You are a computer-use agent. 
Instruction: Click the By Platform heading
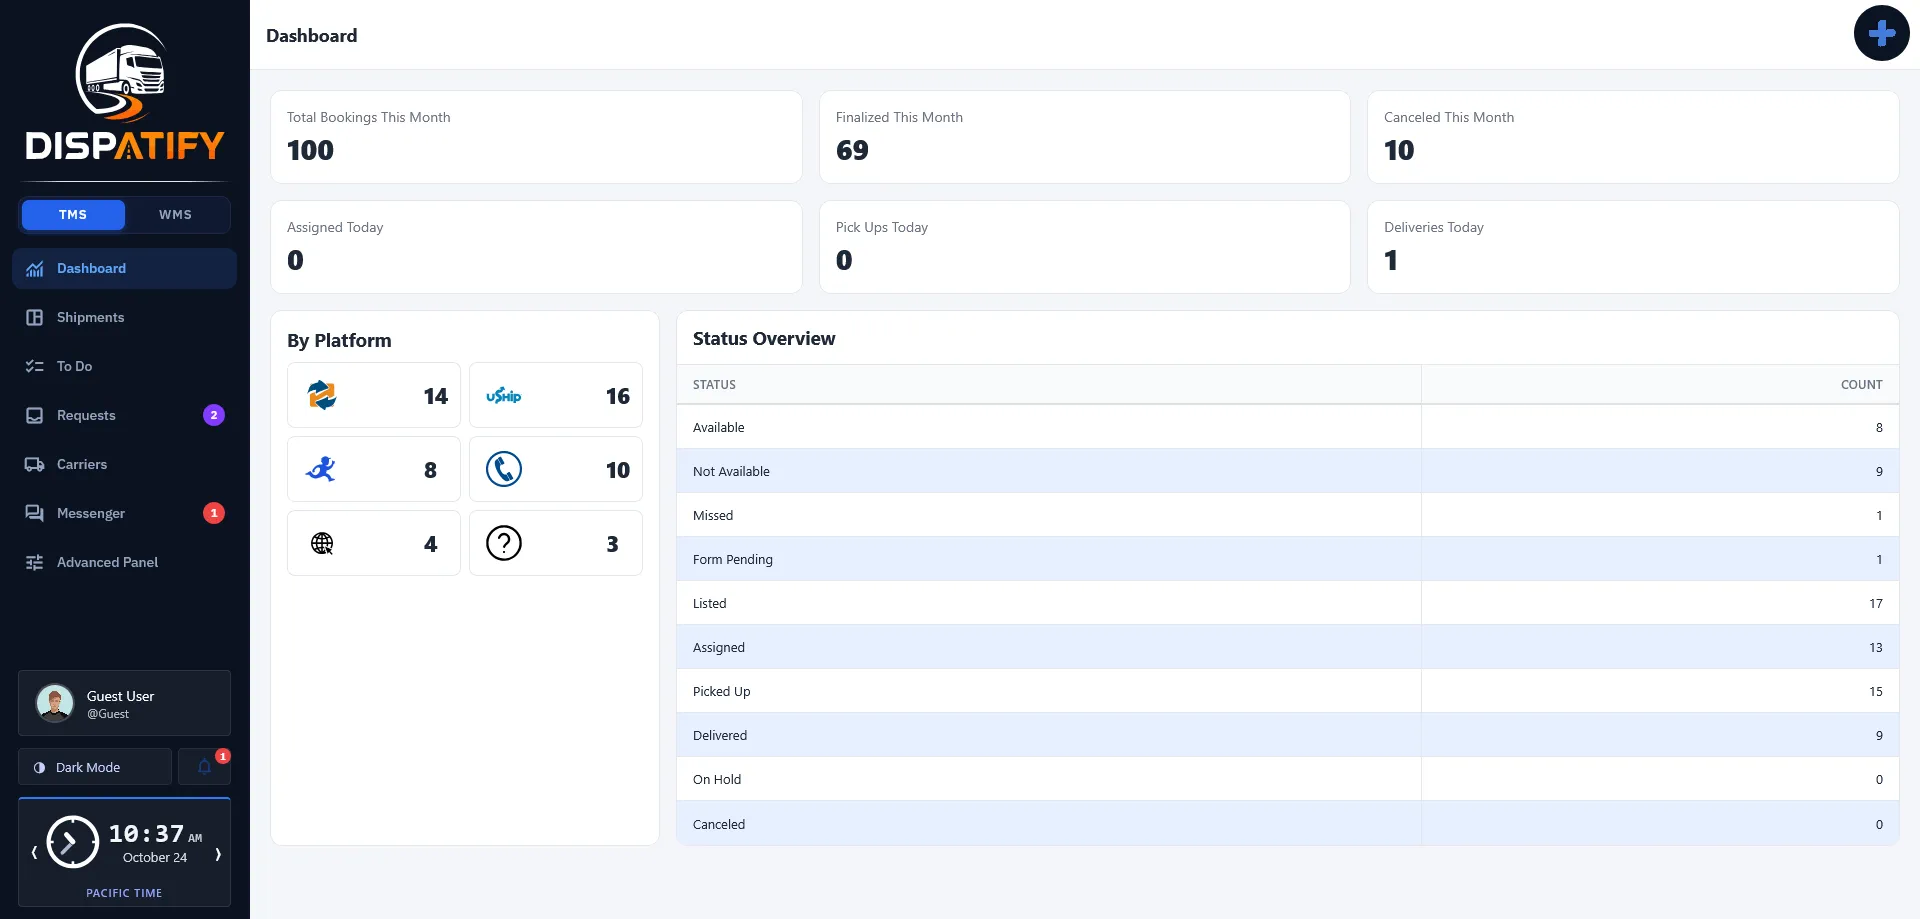[x=339, y=341]
